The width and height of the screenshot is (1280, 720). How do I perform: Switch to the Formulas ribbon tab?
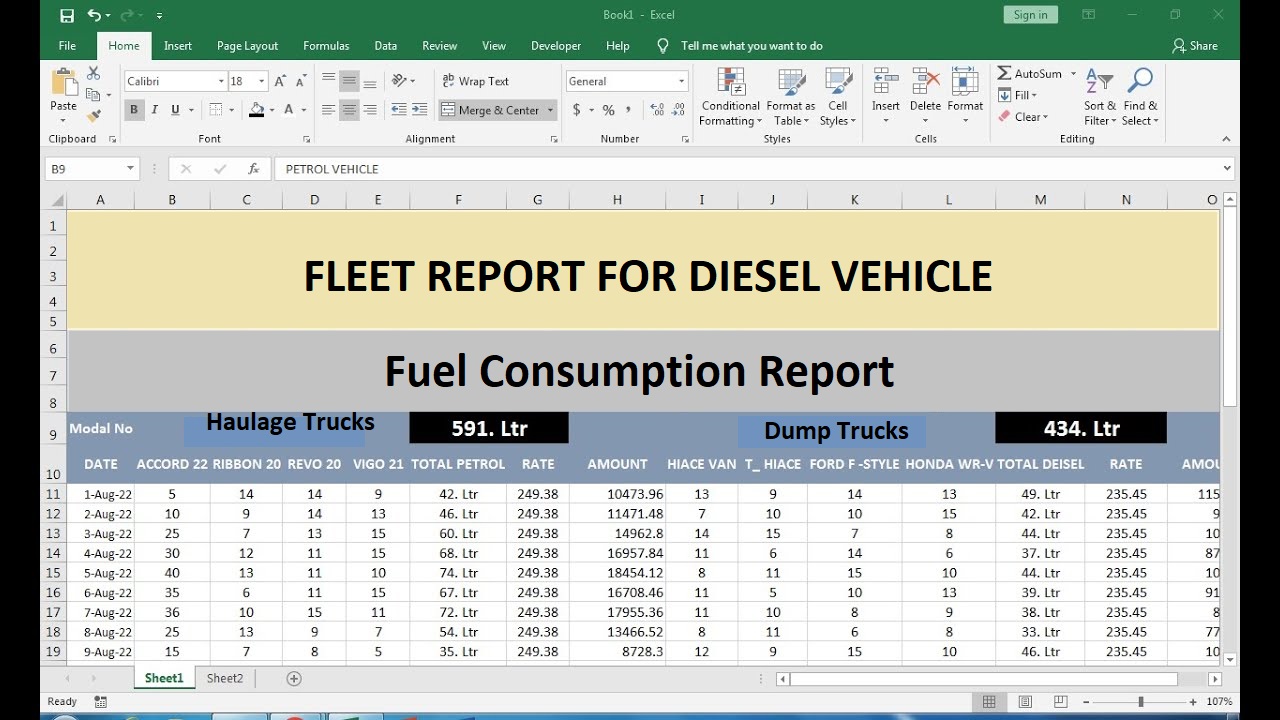click(326, 45)
